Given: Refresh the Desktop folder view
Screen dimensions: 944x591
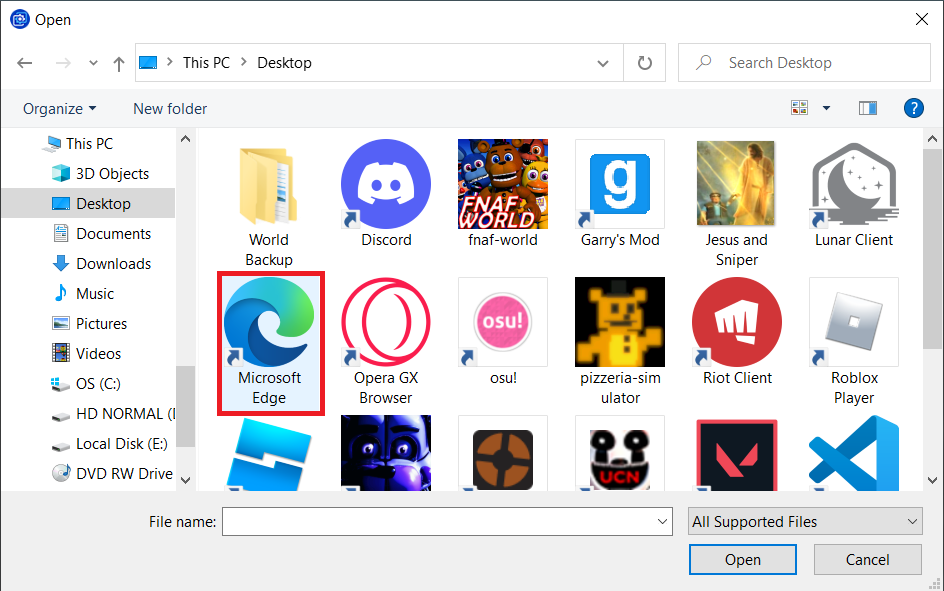Looking at the screenshot, I should tap(644, 63).
